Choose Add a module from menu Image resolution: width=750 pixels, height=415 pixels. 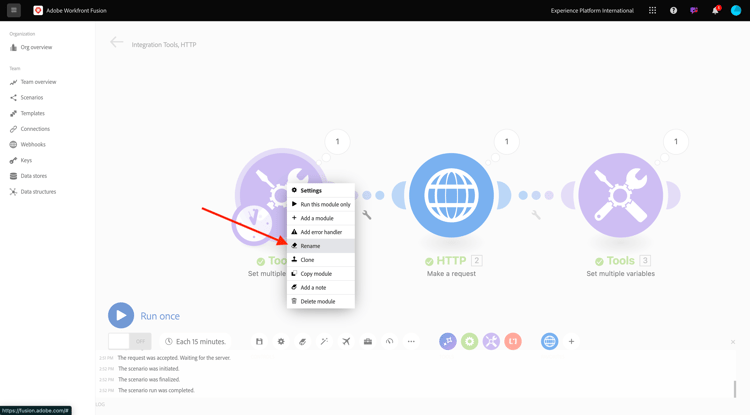pyautogui.click(x=320, y=218)
